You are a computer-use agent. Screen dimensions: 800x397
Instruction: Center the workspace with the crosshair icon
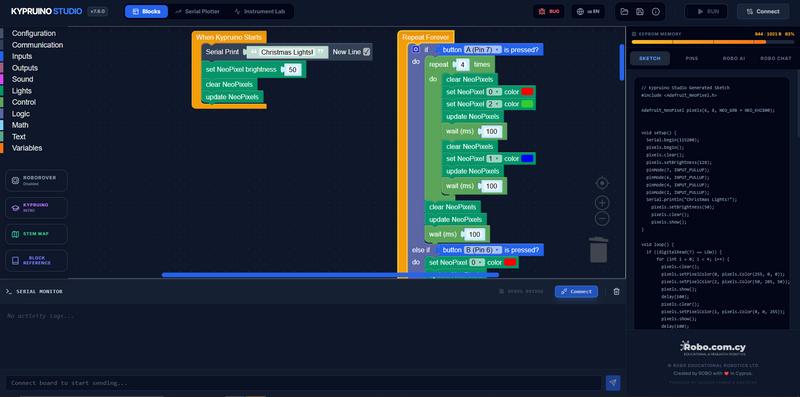point(602,183)
